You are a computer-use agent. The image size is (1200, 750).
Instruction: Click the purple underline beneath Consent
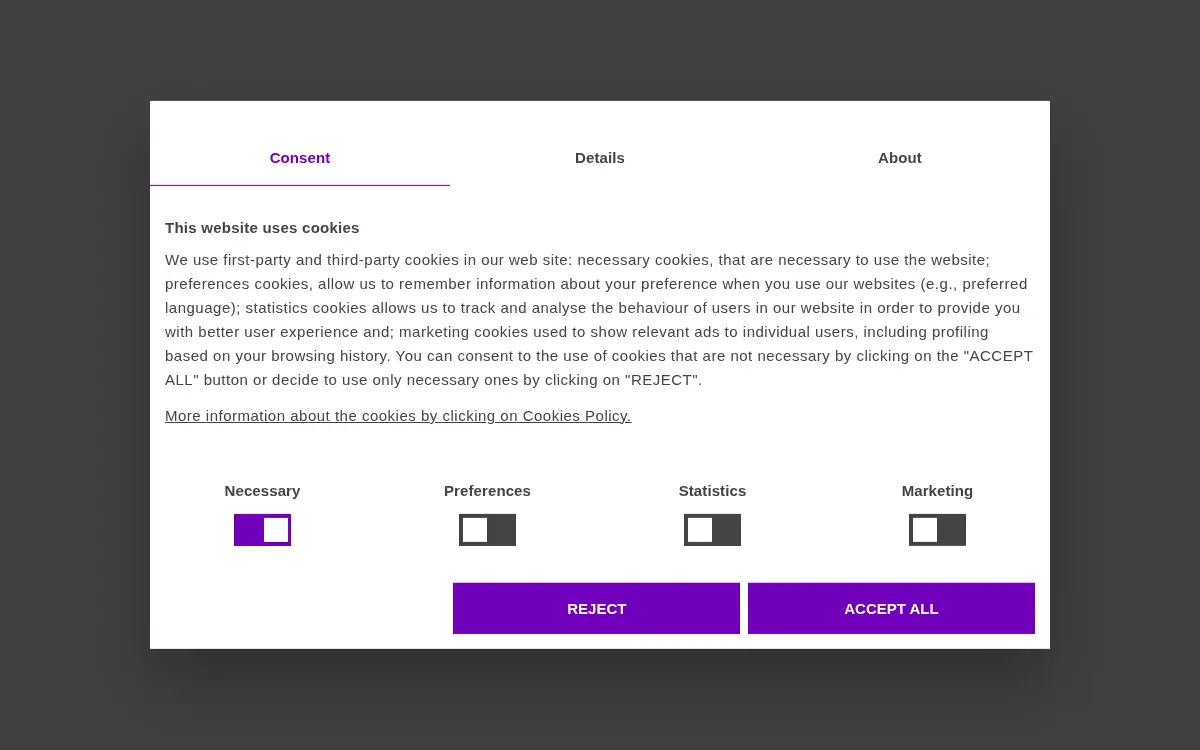tap(300, 185)
